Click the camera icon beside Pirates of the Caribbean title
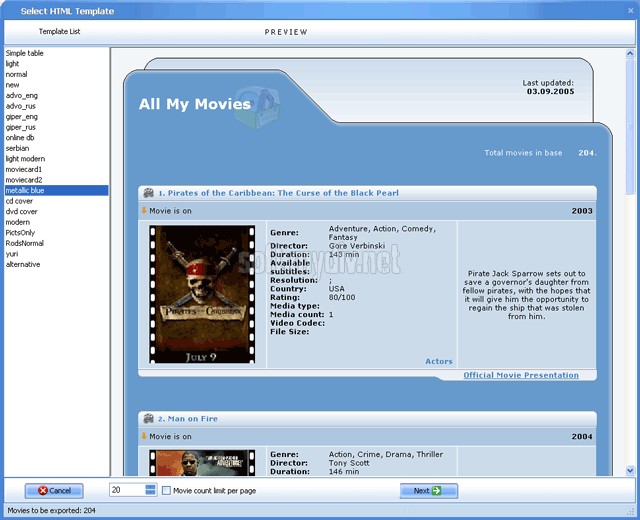Viewport: 640px width, 520px height. tap(148, 193)
